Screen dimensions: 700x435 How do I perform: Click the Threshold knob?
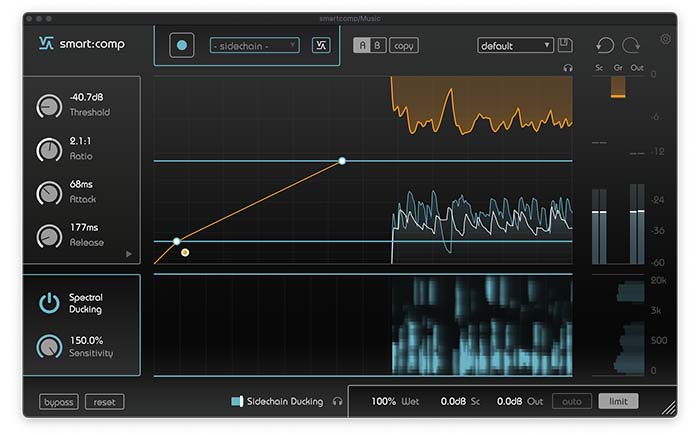tap(49, 106)
